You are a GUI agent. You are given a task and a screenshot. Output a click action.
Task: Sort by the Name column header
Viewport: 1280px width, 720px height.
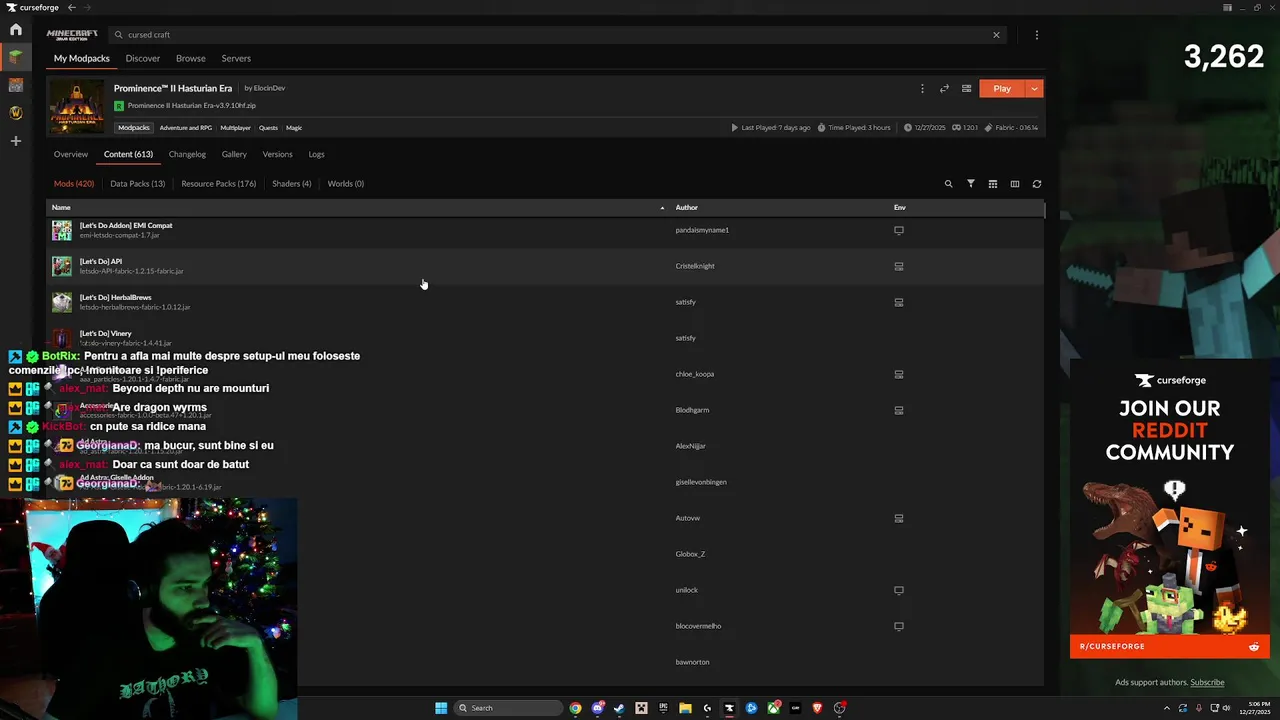61,207
